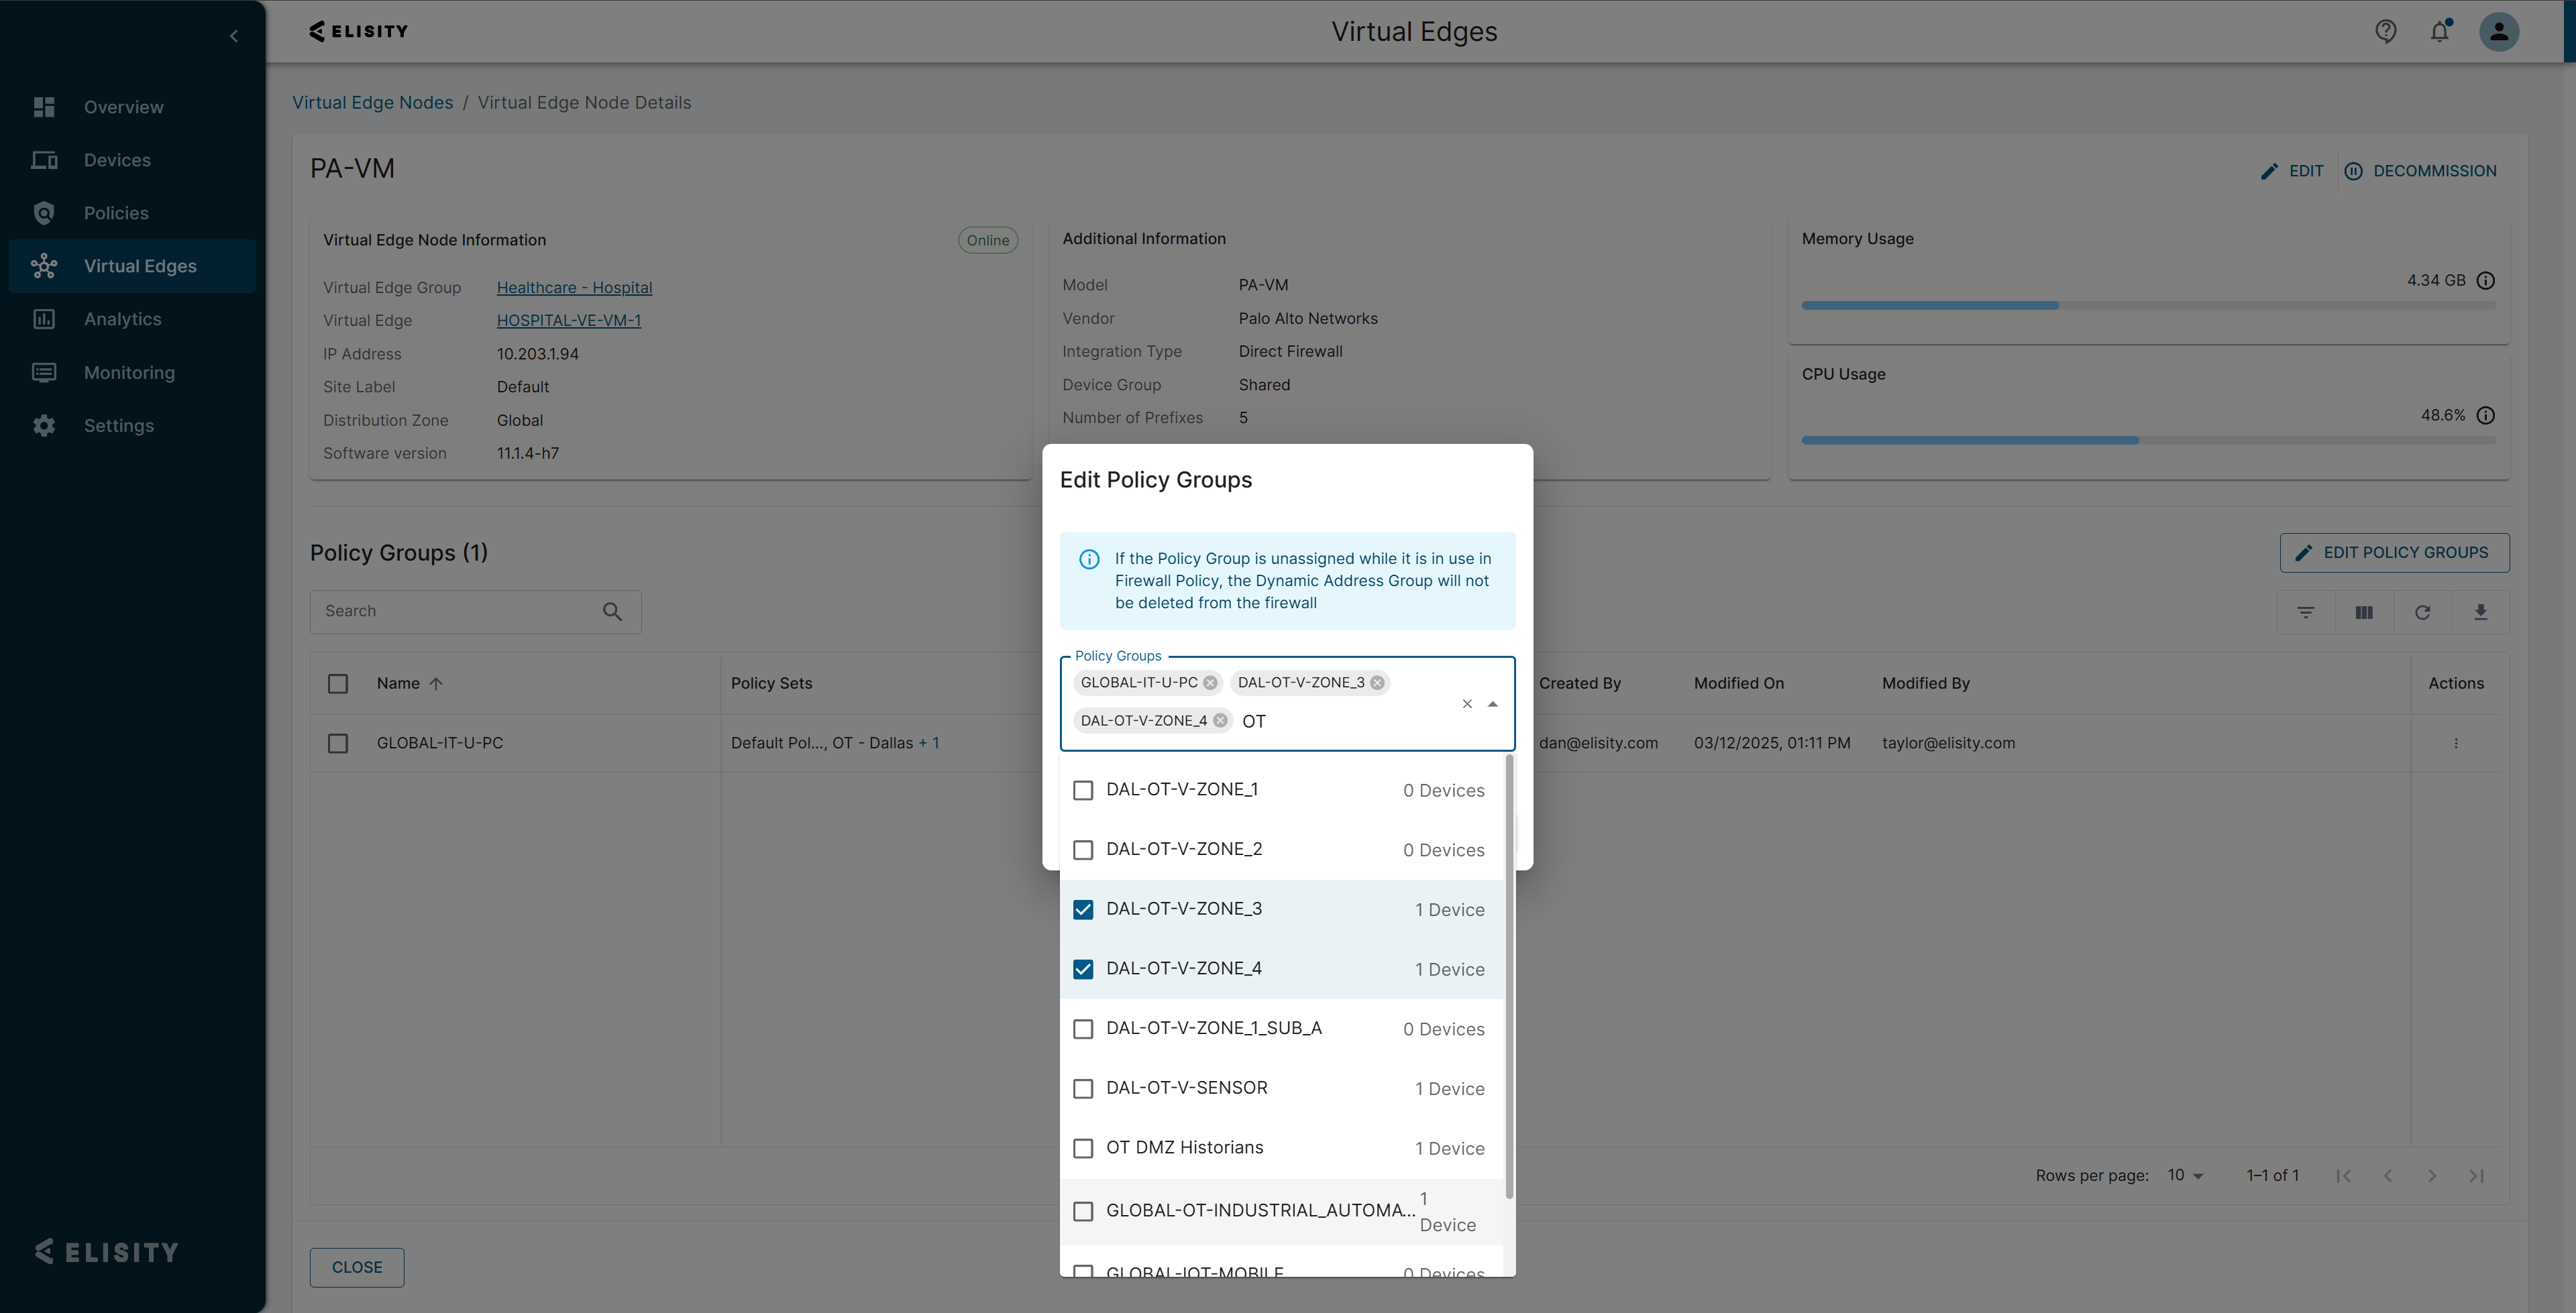Select the OT DMZ Historians checkbox

[1083, 1148]
